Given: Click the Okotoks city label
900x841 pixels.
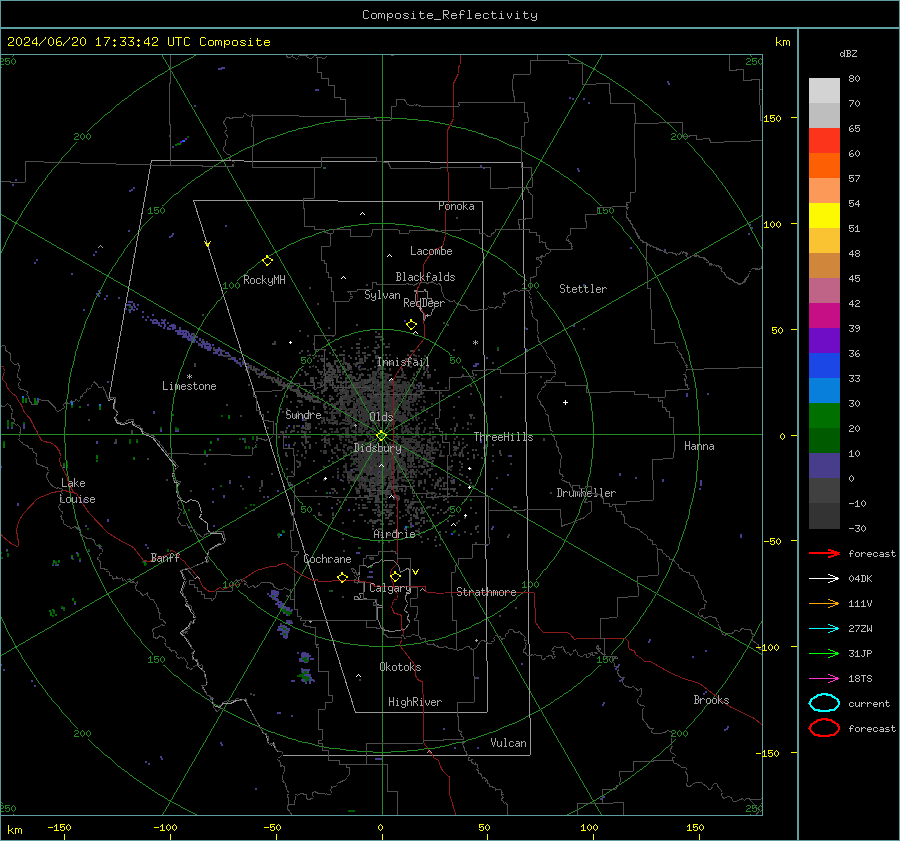Looking at the screenshot, I should click(x=400, y=667).
